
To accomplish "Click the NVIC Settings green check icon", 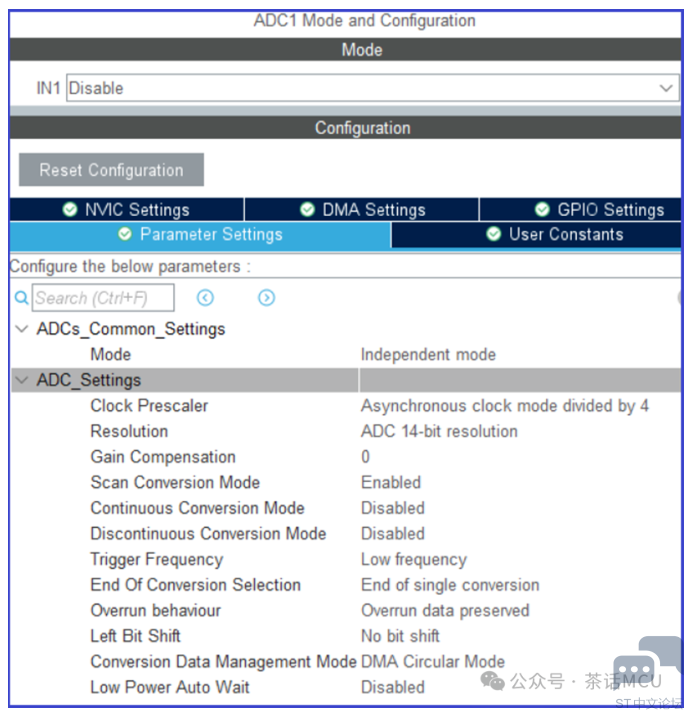I will [x=69, y=209].
